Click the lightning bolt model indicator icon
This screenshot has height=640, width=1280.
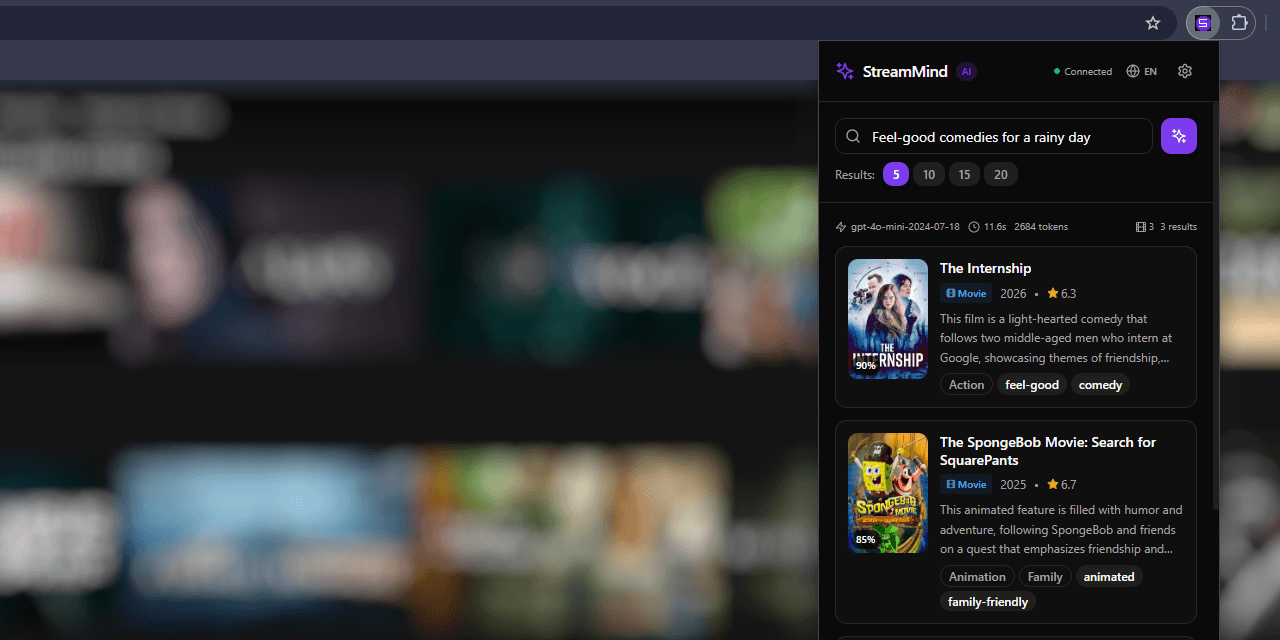tap(841, 226)
